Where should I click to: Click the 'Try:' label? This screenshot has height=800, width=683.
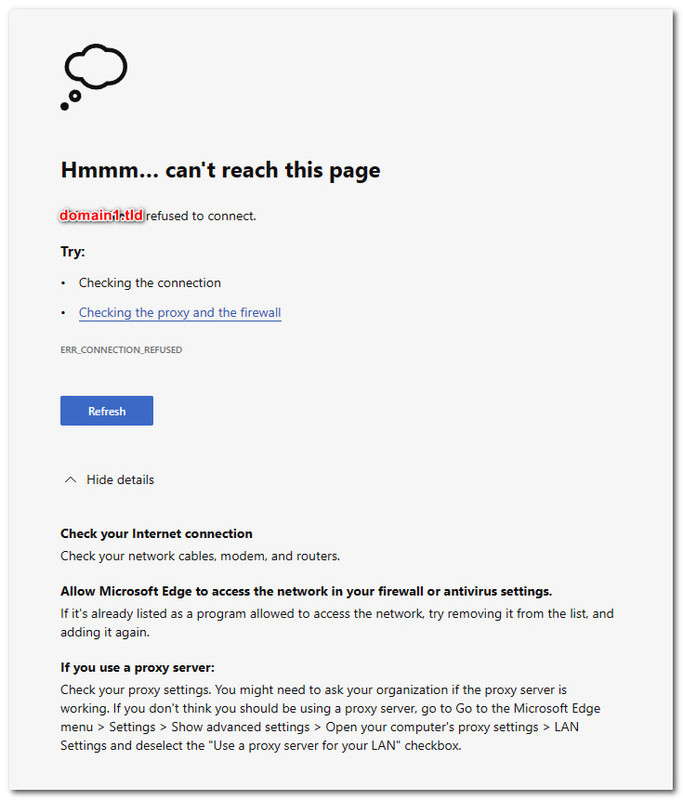(x=72, y=252)
